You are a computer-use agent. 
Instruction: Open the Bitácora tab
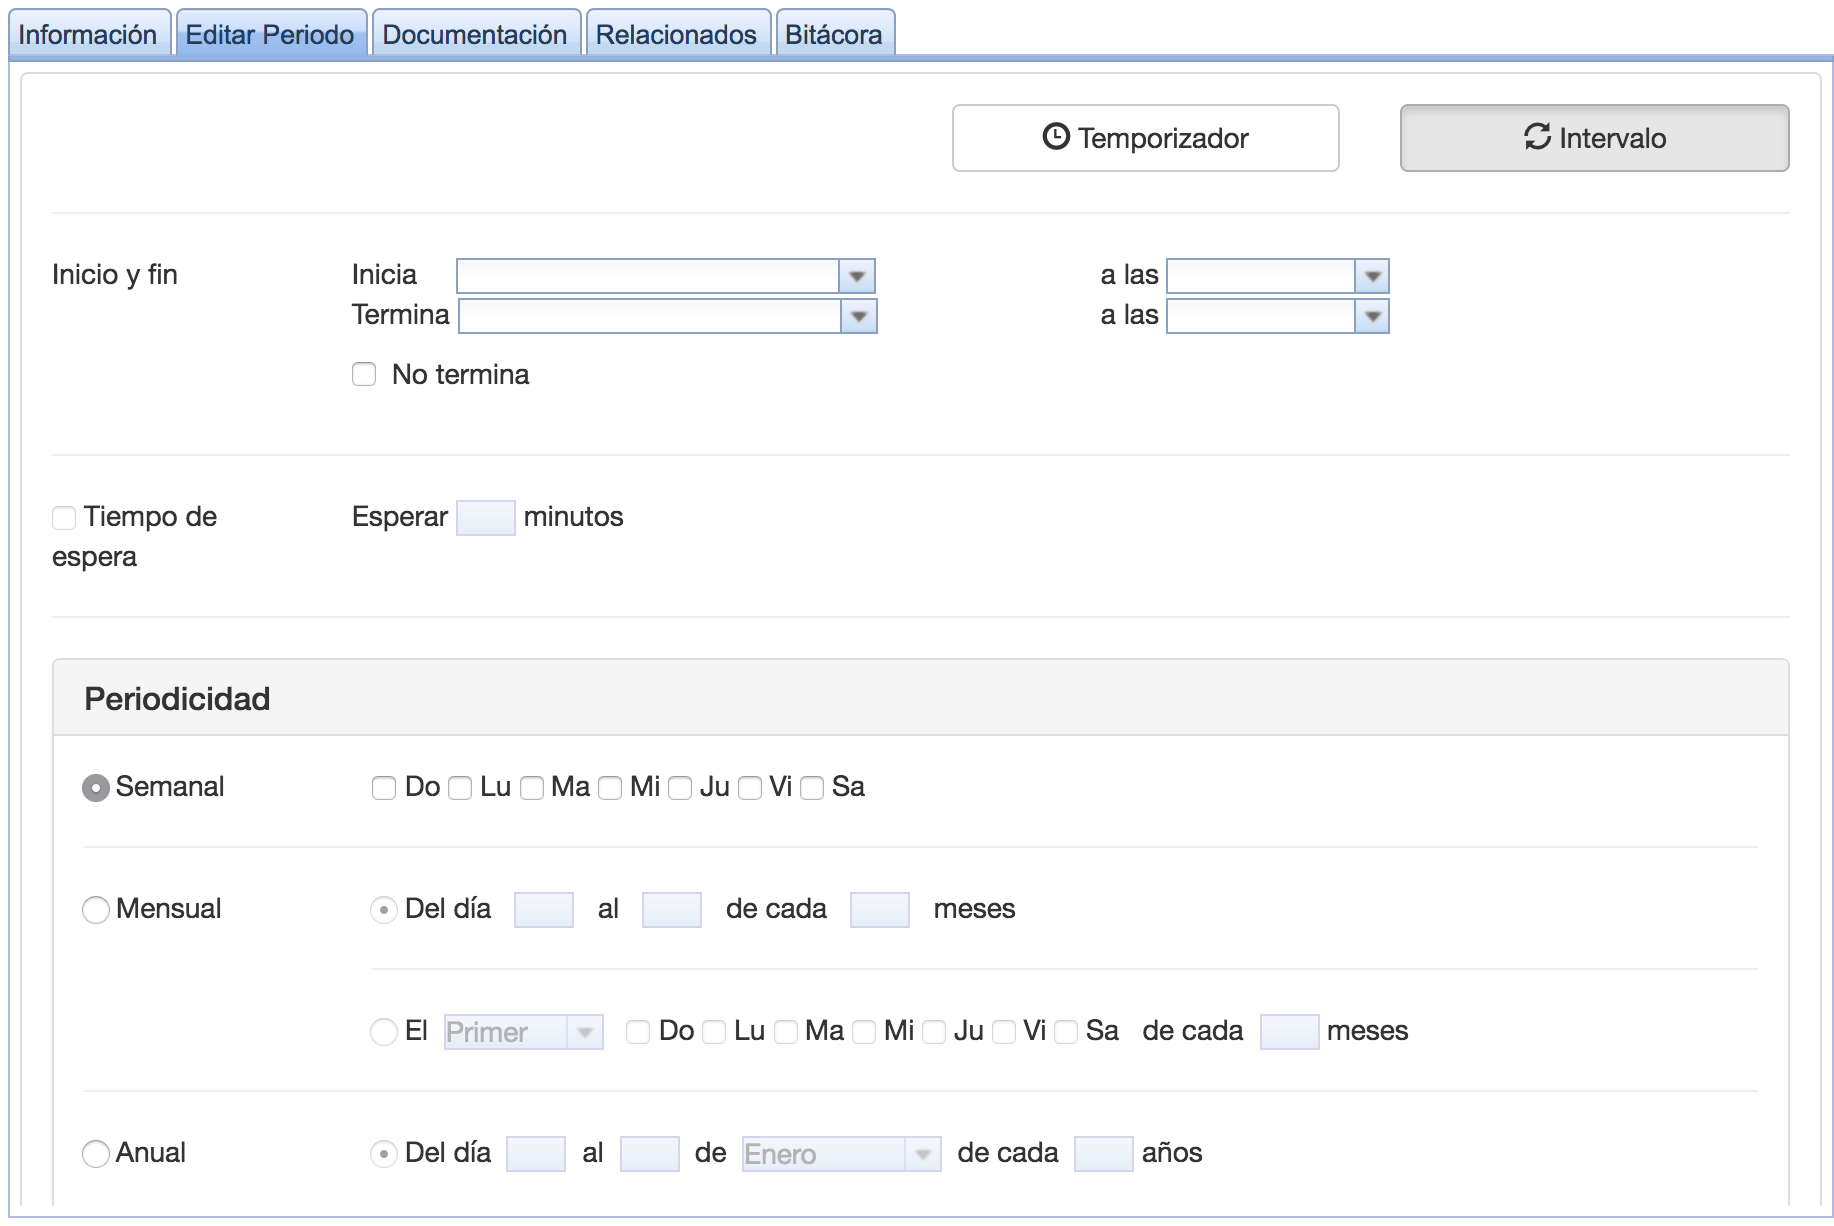click(x=834, y=34)
